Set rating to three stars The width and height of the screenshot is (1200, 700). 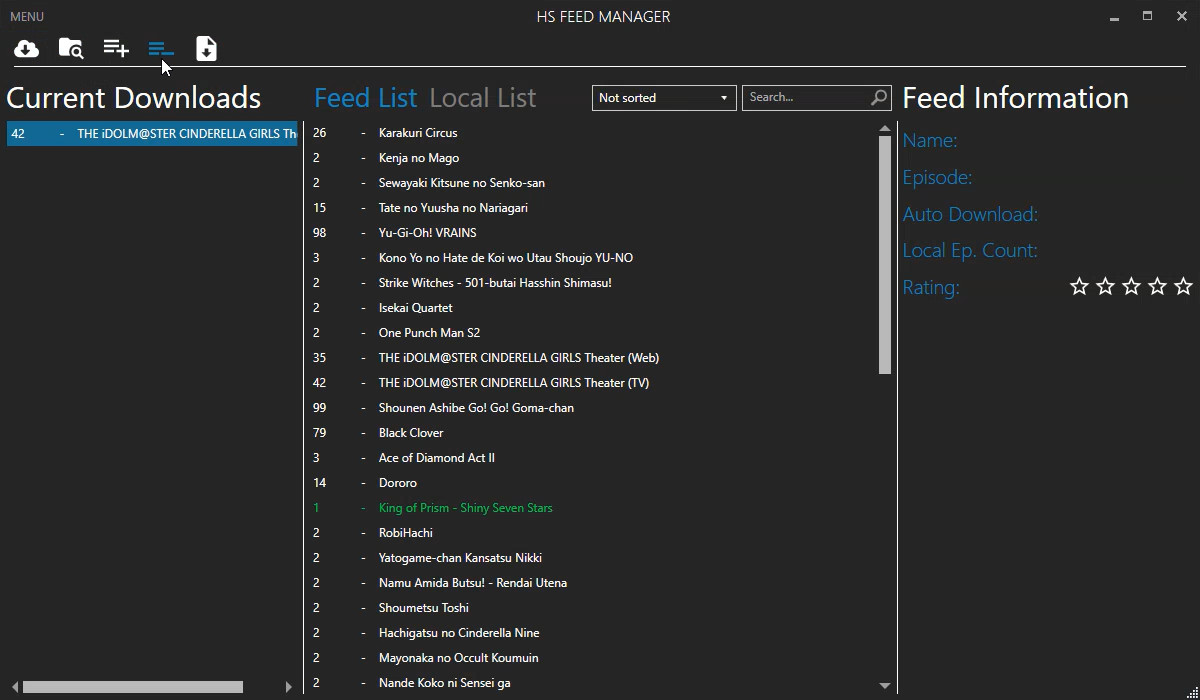(x=1131, y=287)
